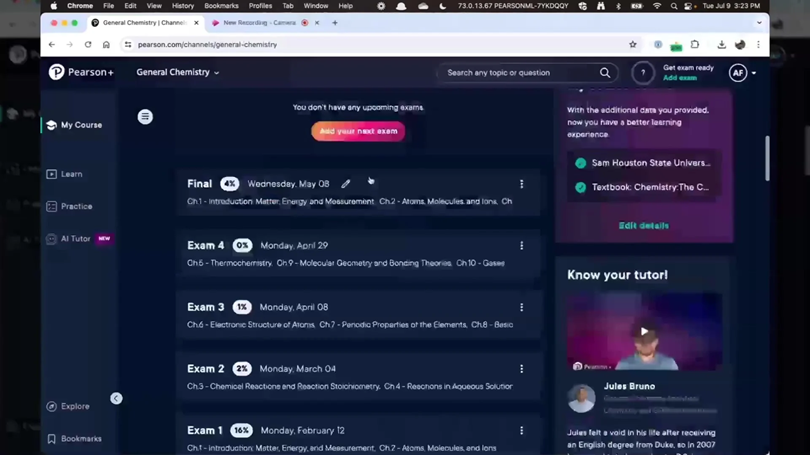Viewport: 810px width, 455px height.
Task: Toggle the Textbook Chemistry checkmark
Action: point(580,187)
